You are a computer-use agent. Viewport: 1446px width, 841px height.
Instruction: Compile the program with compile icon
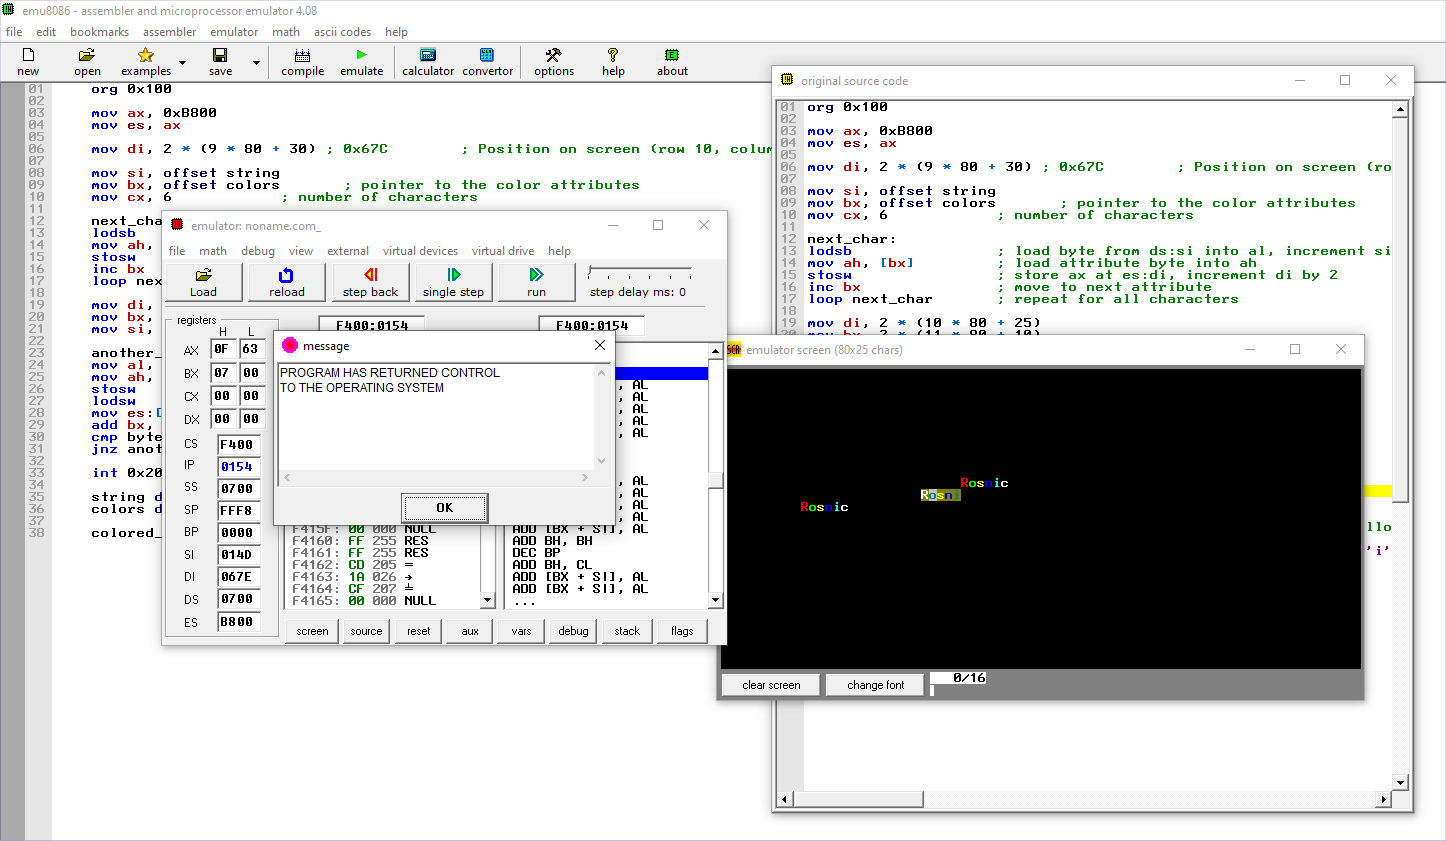[x=302, y=61]
